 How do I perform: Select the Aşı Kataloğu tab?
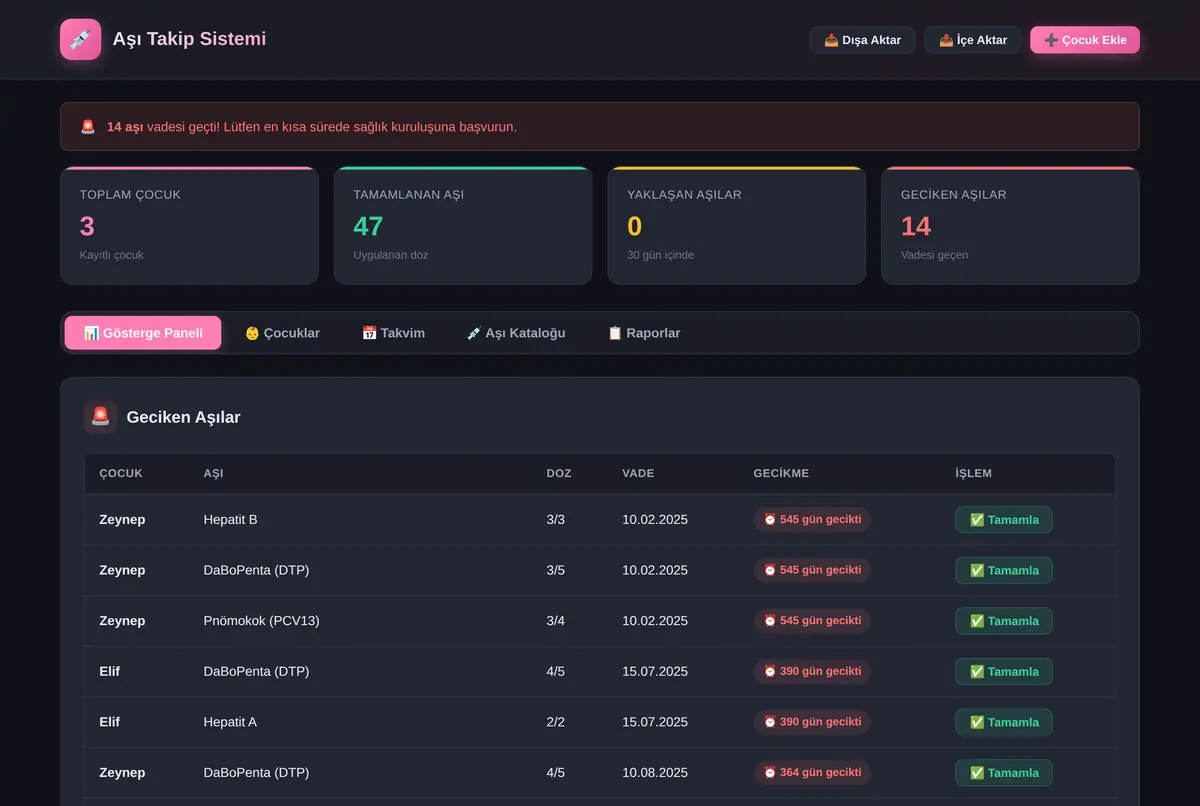click(x=516, y=333)
